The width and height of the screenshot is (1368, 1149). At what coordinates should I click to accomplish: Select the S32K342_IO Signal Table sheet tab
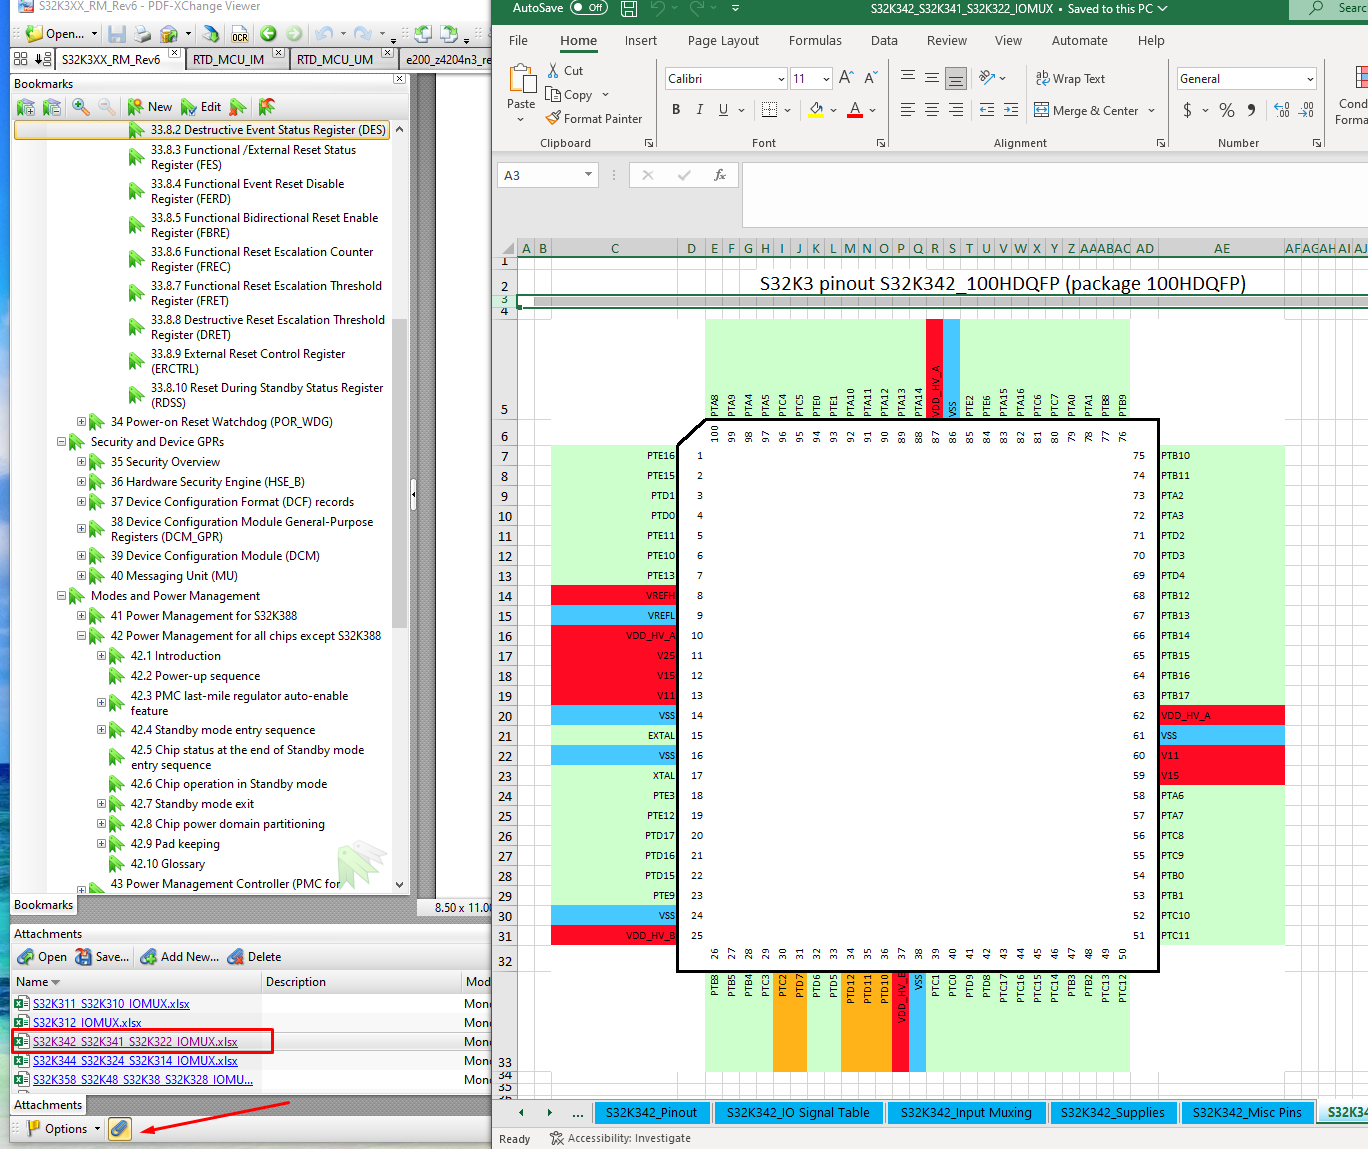pos(798,1112)
